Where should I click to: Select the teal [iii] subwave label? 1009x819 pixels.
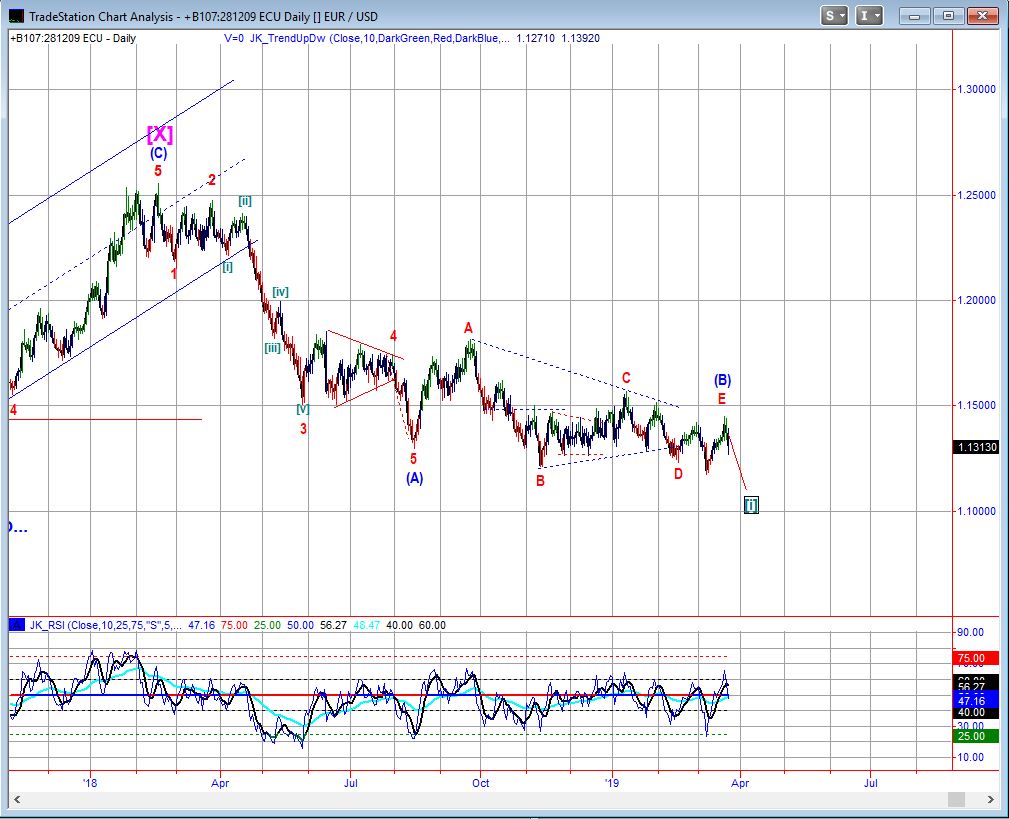coord(273,348)
